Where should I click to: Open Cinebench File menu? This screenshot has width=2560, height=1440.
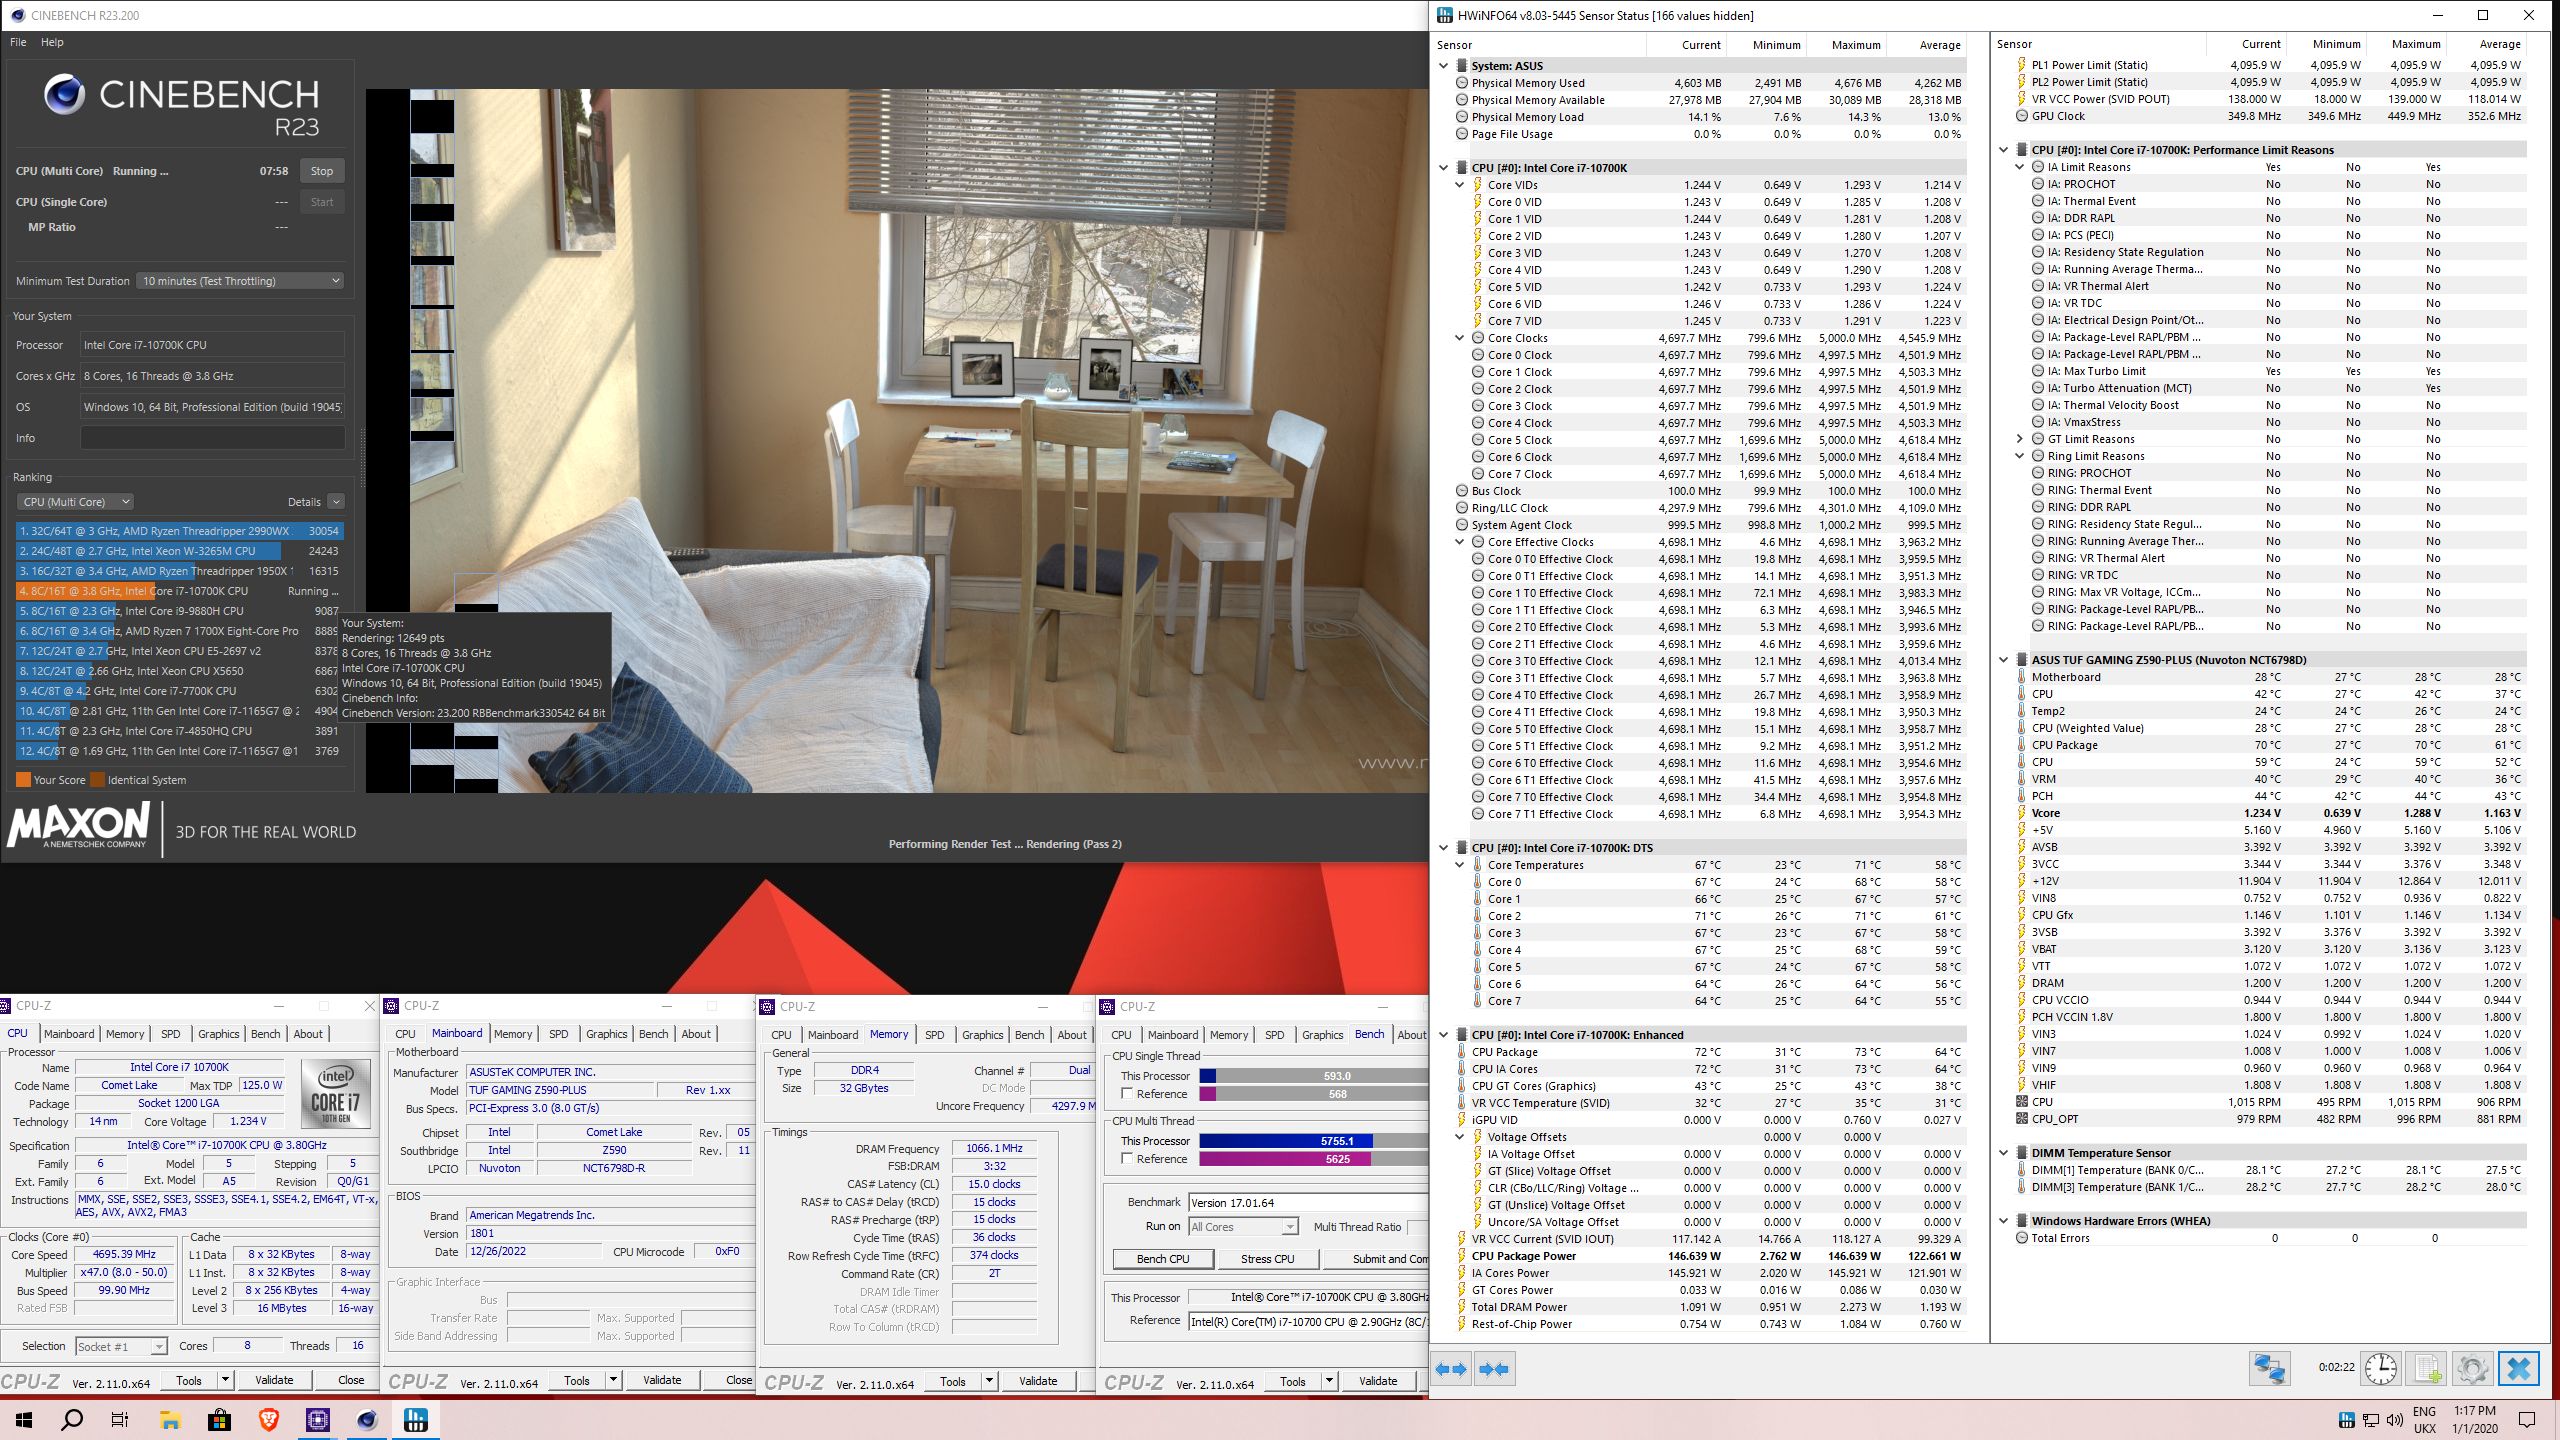click(18, 42)
